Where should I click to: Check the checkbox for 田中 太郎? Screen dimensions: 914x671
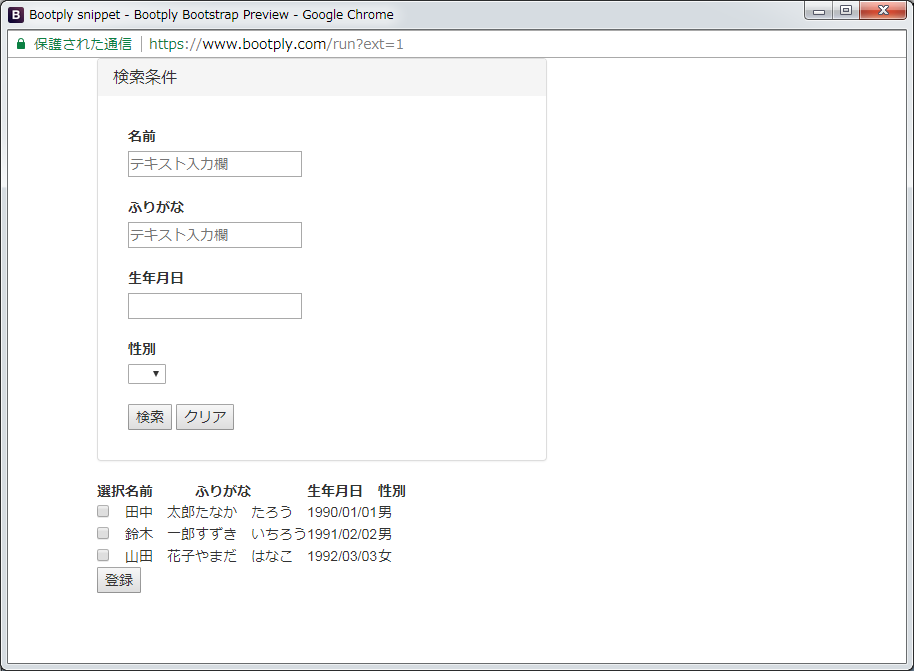[x=102, y=511]
